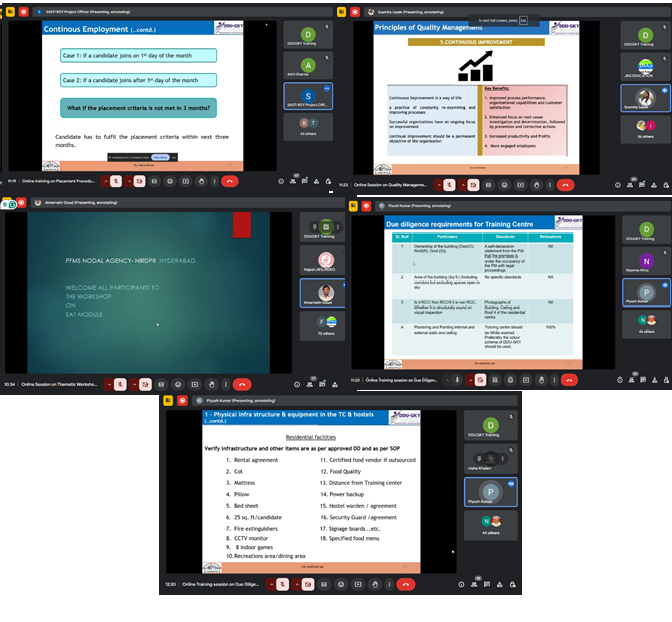Viewport: 672px width, 622px height.
Task: Expand audio settings arrow in 12:20 meeting
Action: [x=272, y=584]
